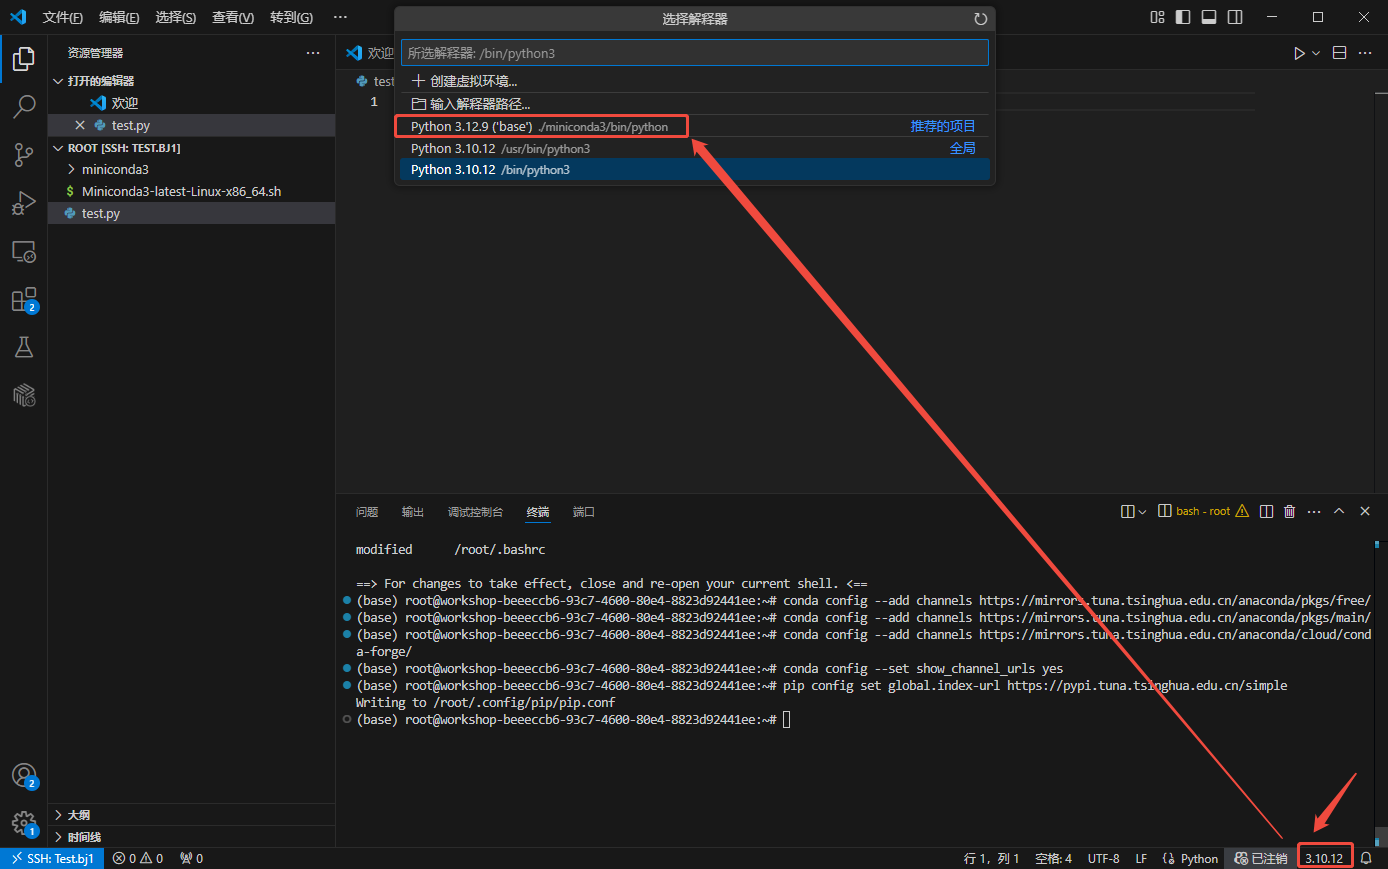Click the interpreter search input field

pyautogui.click(x=694, y=53)
